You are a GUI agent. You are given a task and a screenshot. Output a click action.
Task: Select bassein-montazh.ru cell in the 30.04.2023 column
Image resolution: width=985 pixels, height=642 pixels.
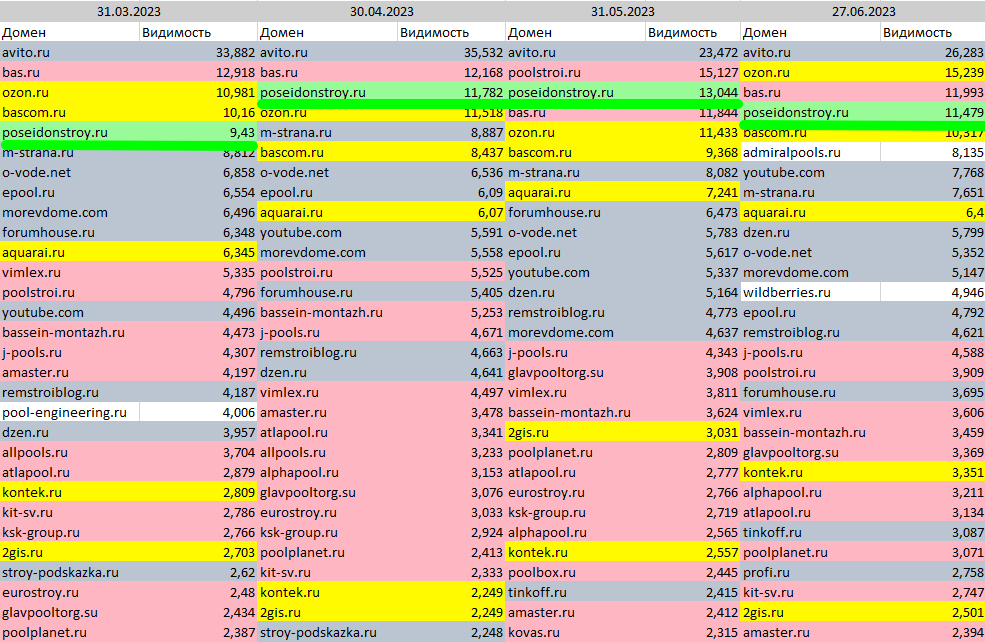[x=327, y=312]
